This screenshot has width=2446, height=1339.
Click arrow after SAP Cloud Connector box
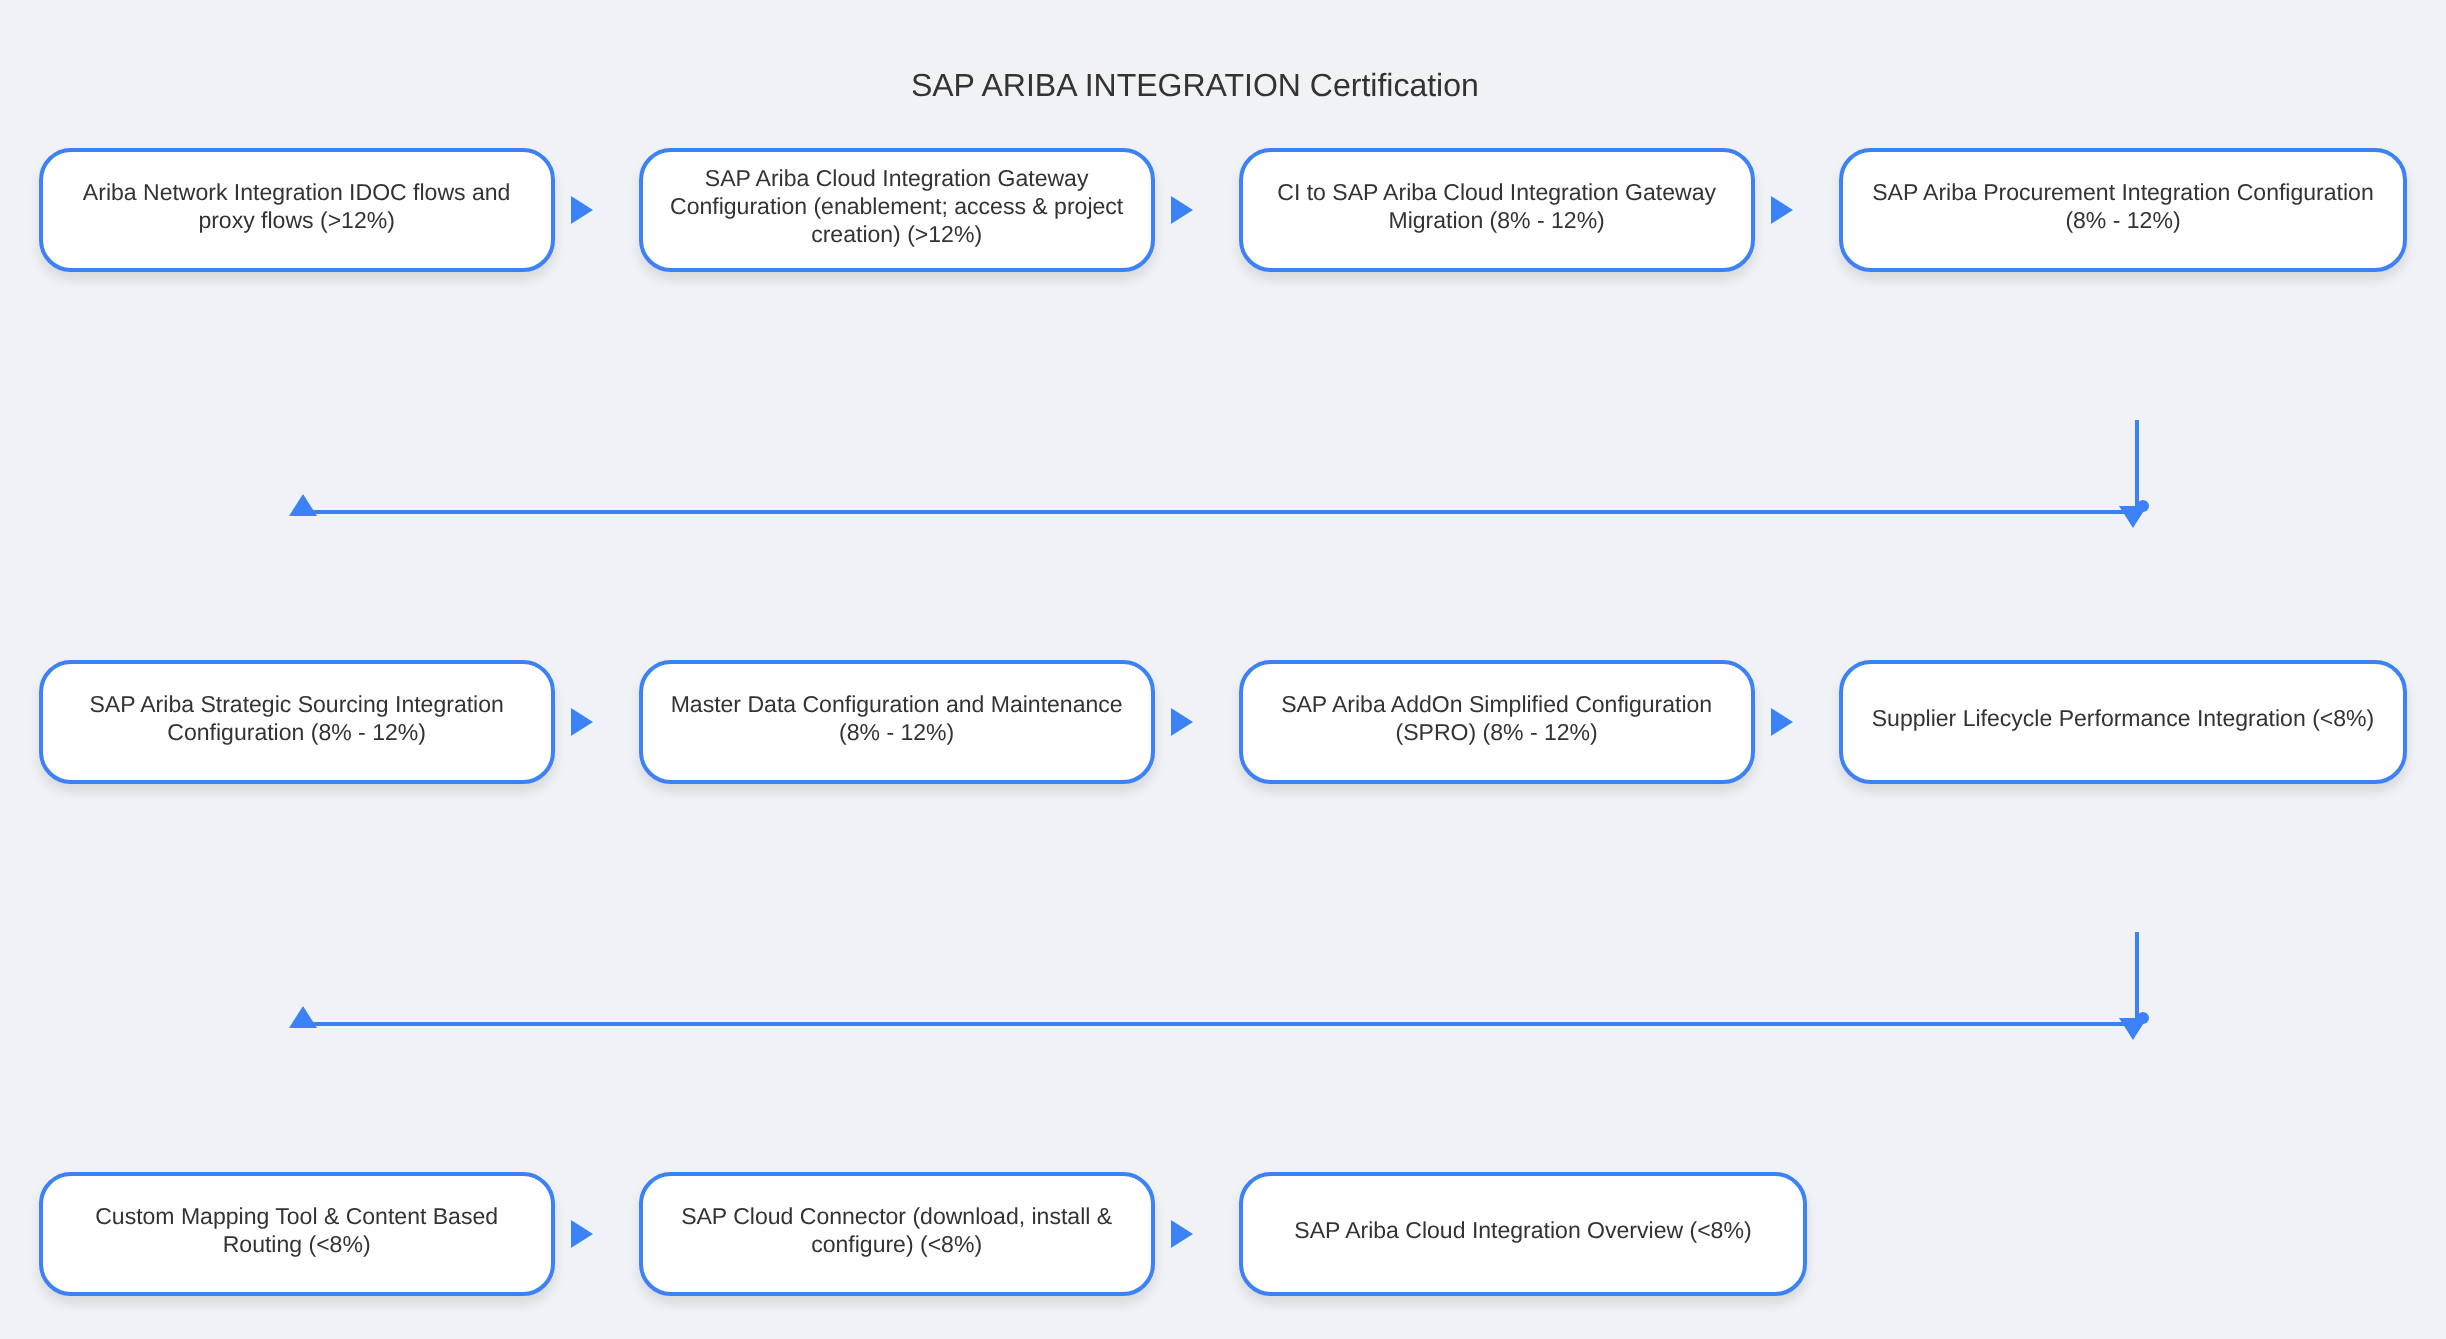pos(1181,1234)
